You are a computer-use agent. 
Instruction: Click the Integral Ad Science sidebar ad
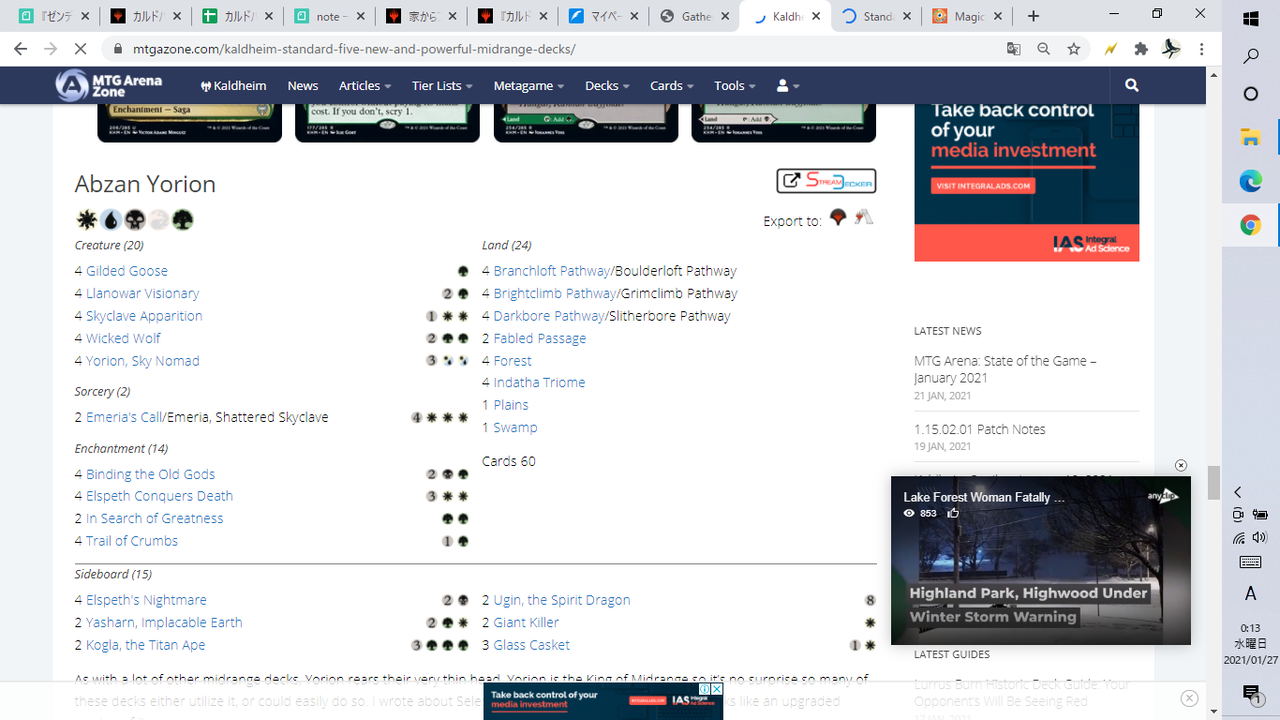pyautogui.click(x=1026, y=182)
